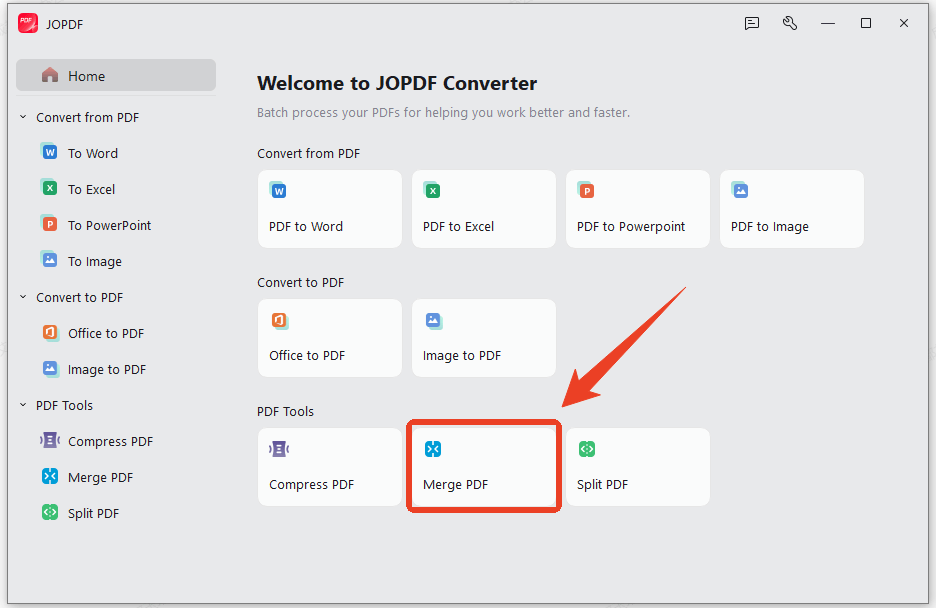
Task: Click the Office icon on Office to PDF card
Action: [x=279, y=320]
